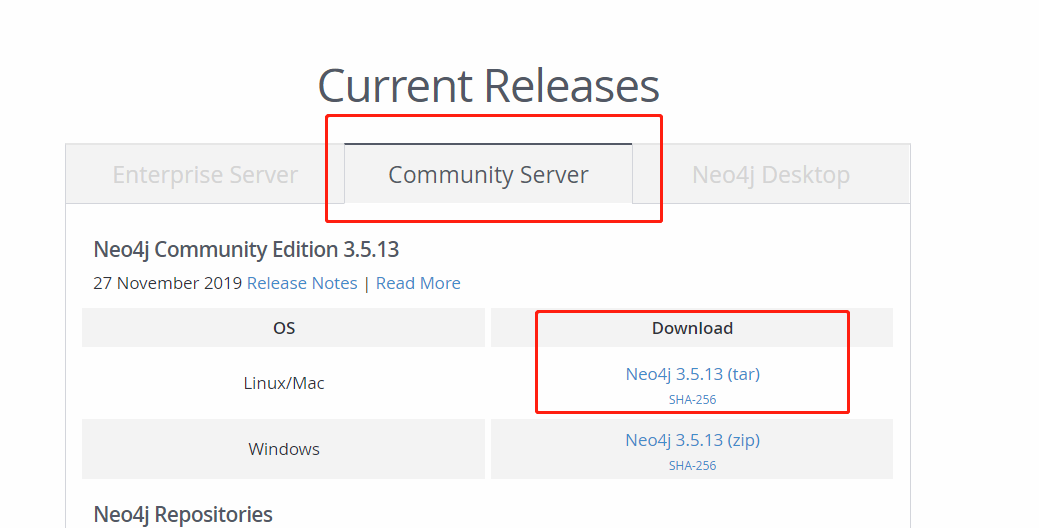Screen dimensions: 1039x528
Task: Click the Windows OS cell
Action: click(284, 449)
